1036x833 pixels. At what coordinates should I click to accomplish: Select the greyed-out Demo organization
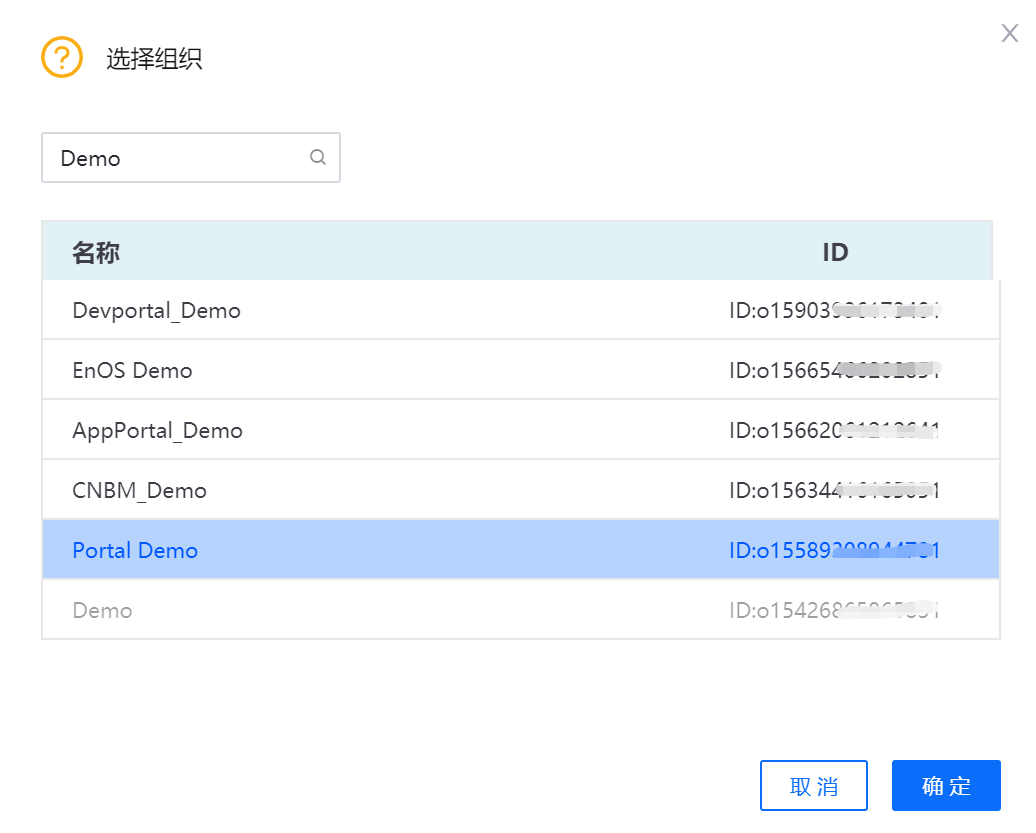pyautogui.click(x=102, y=610)
